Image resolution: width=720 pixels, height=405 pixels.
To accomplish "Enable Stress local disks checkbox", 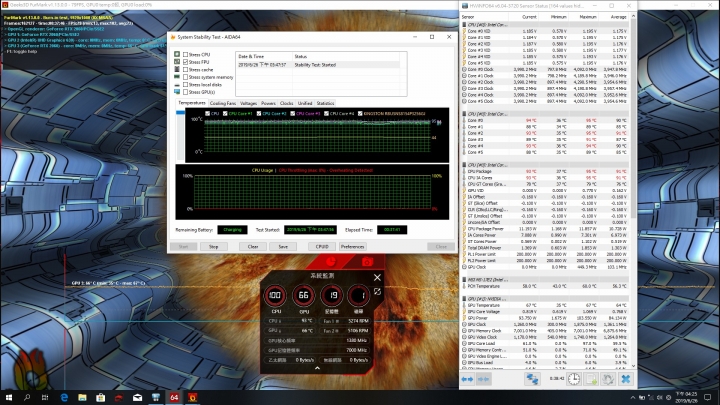I will 186,84.
